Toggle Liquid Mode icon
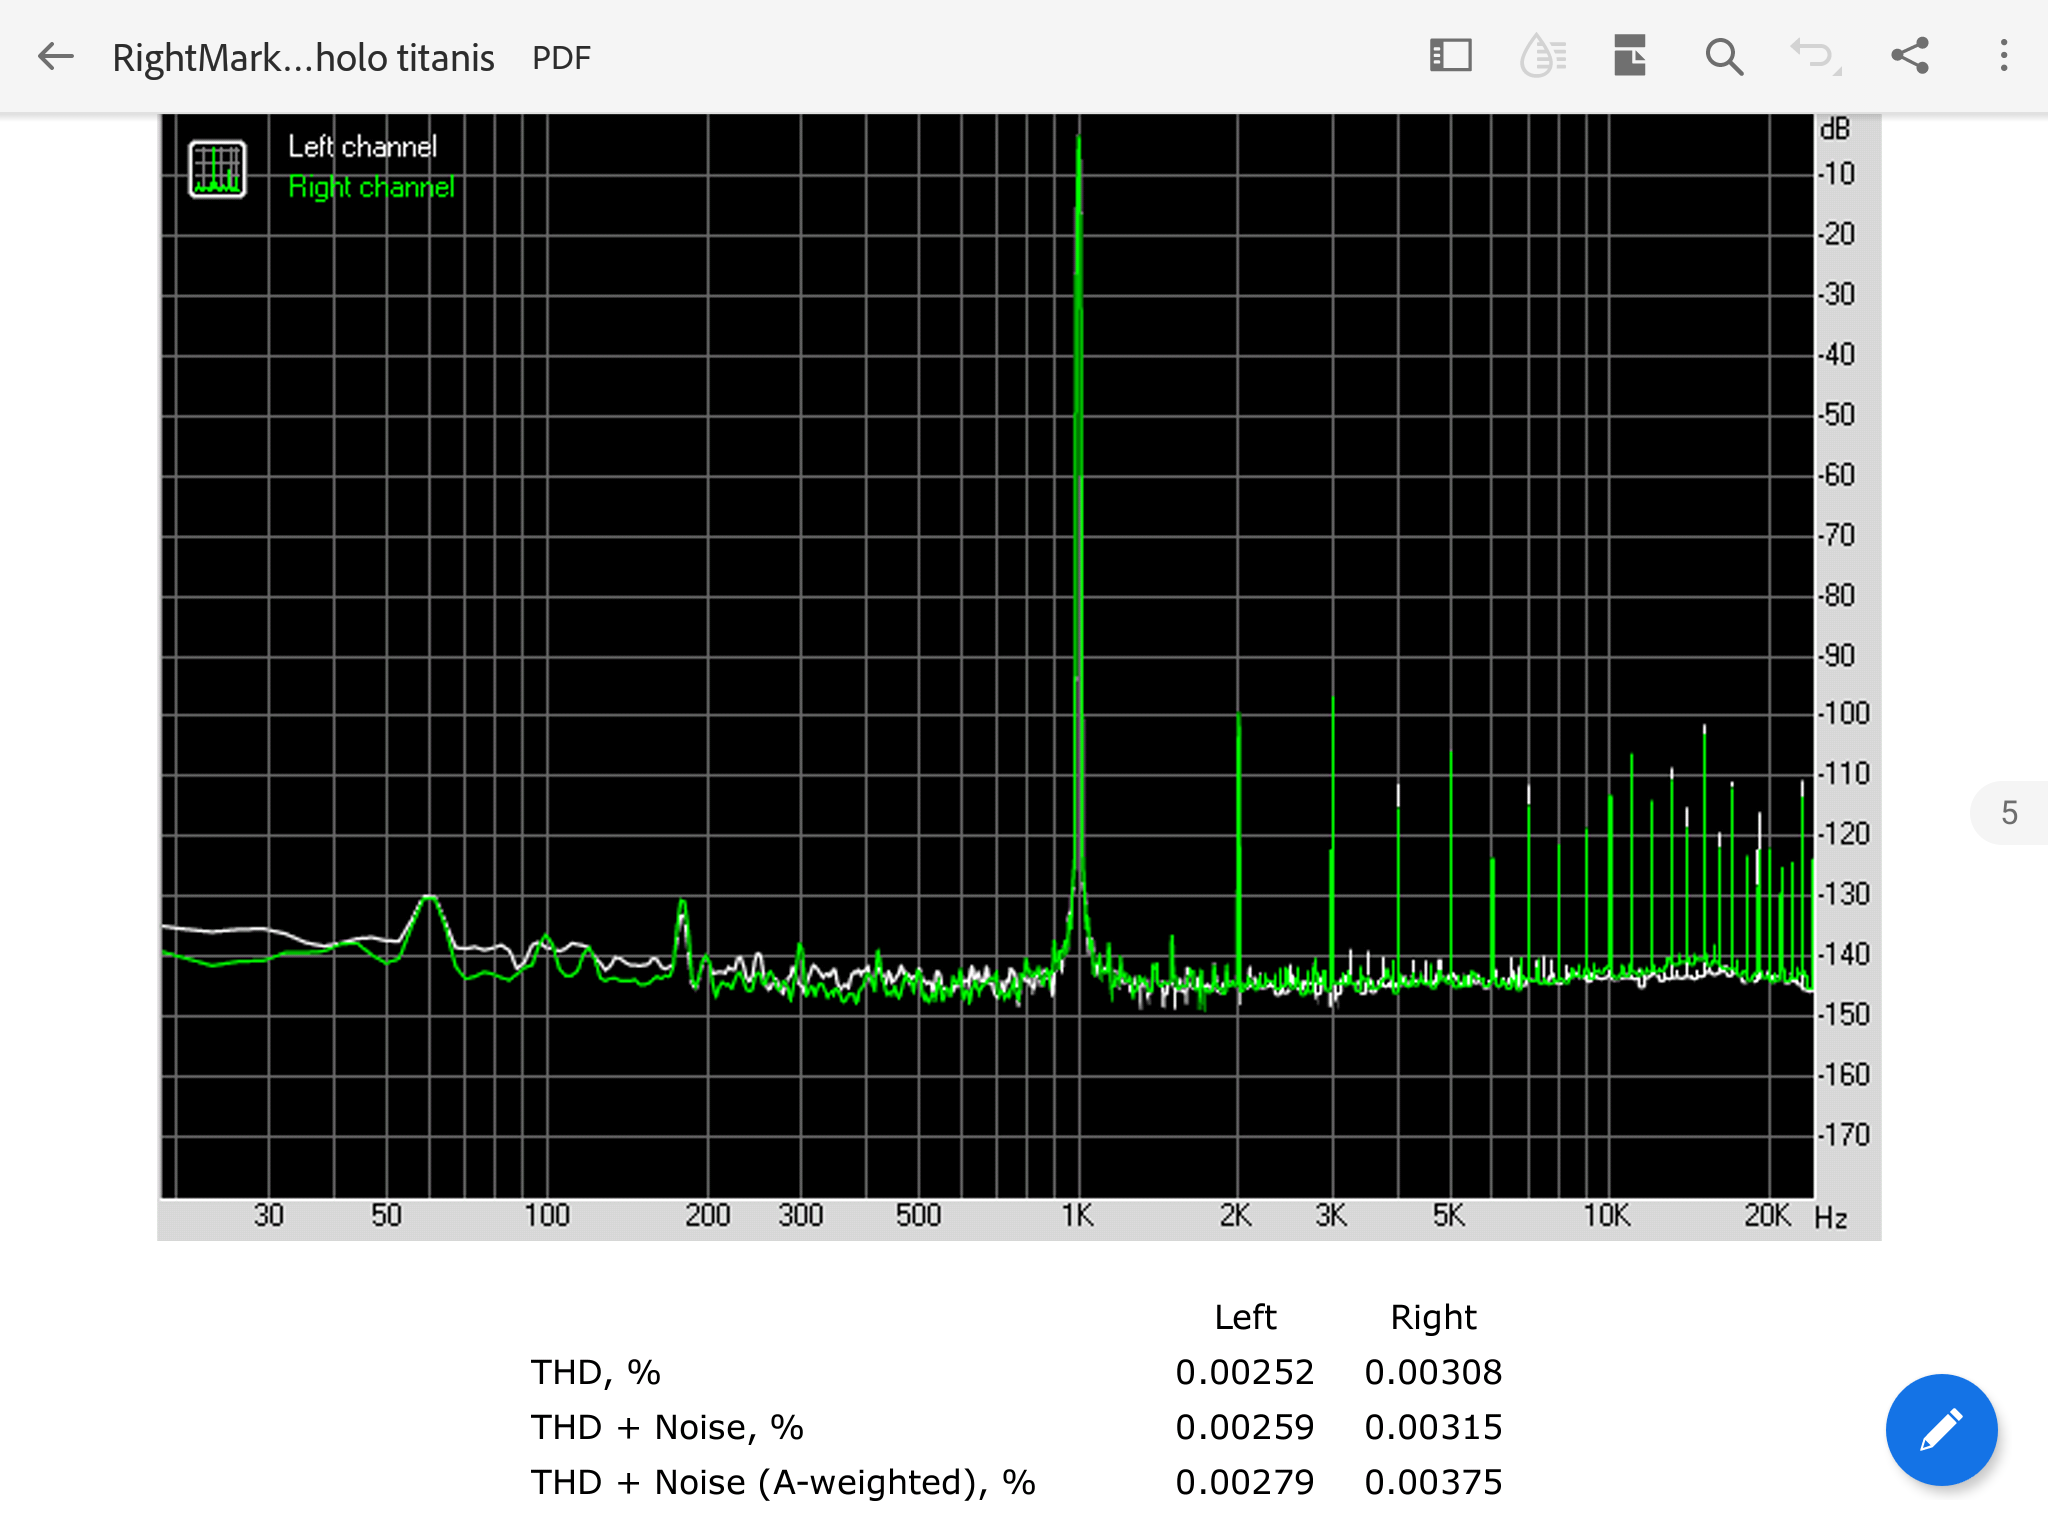Viewport: 2048px width, 1536px height. click(x=1543, y=56)
